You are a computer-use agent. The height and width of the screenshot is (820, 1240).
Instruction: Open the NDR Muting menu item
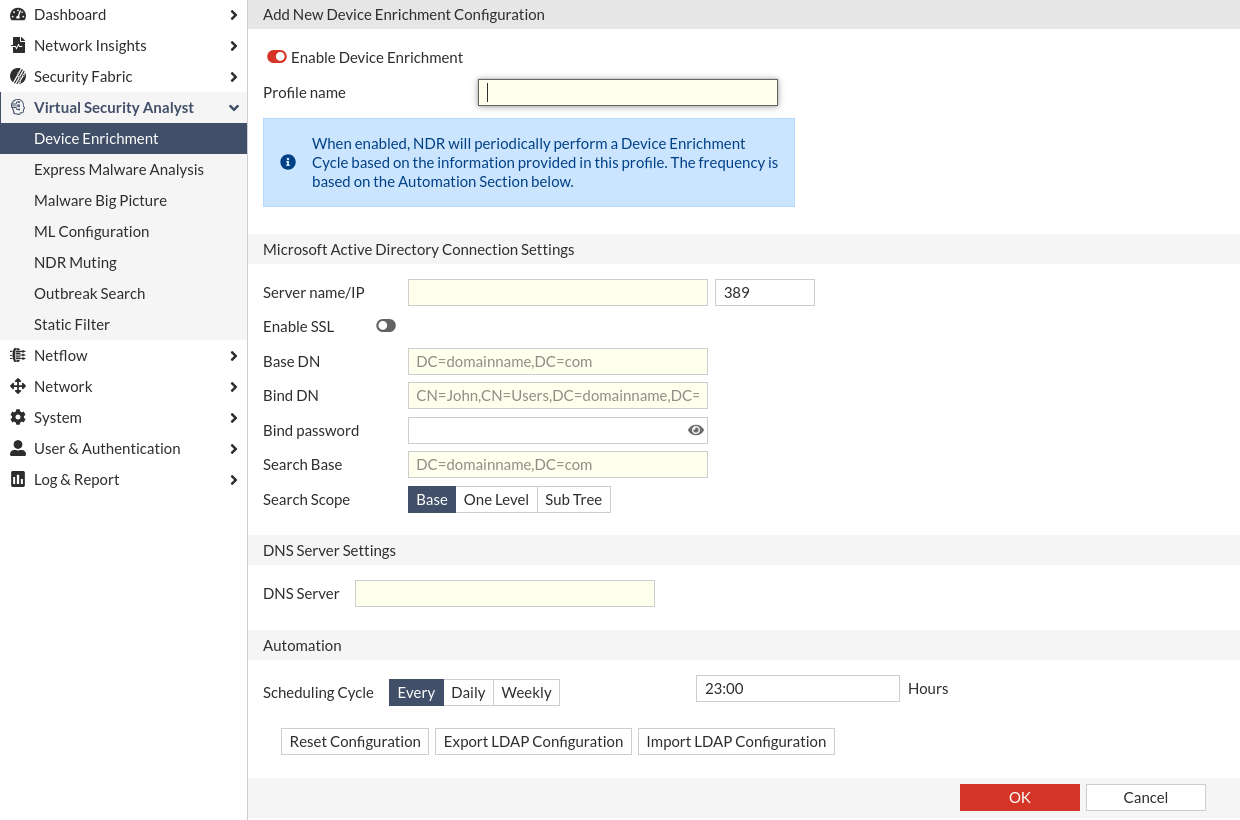coord(75,263)
